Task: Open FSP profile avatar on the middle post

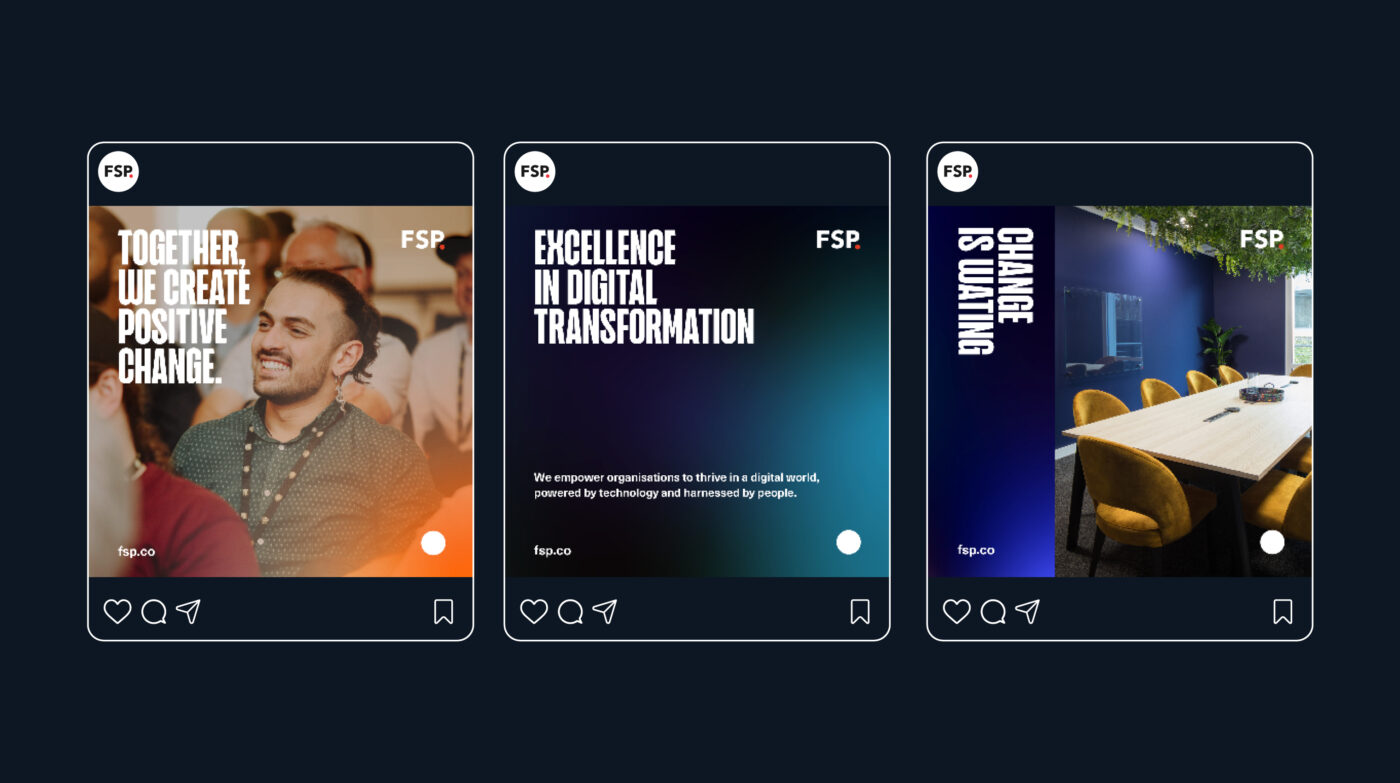Action: [x=535, y=172]
